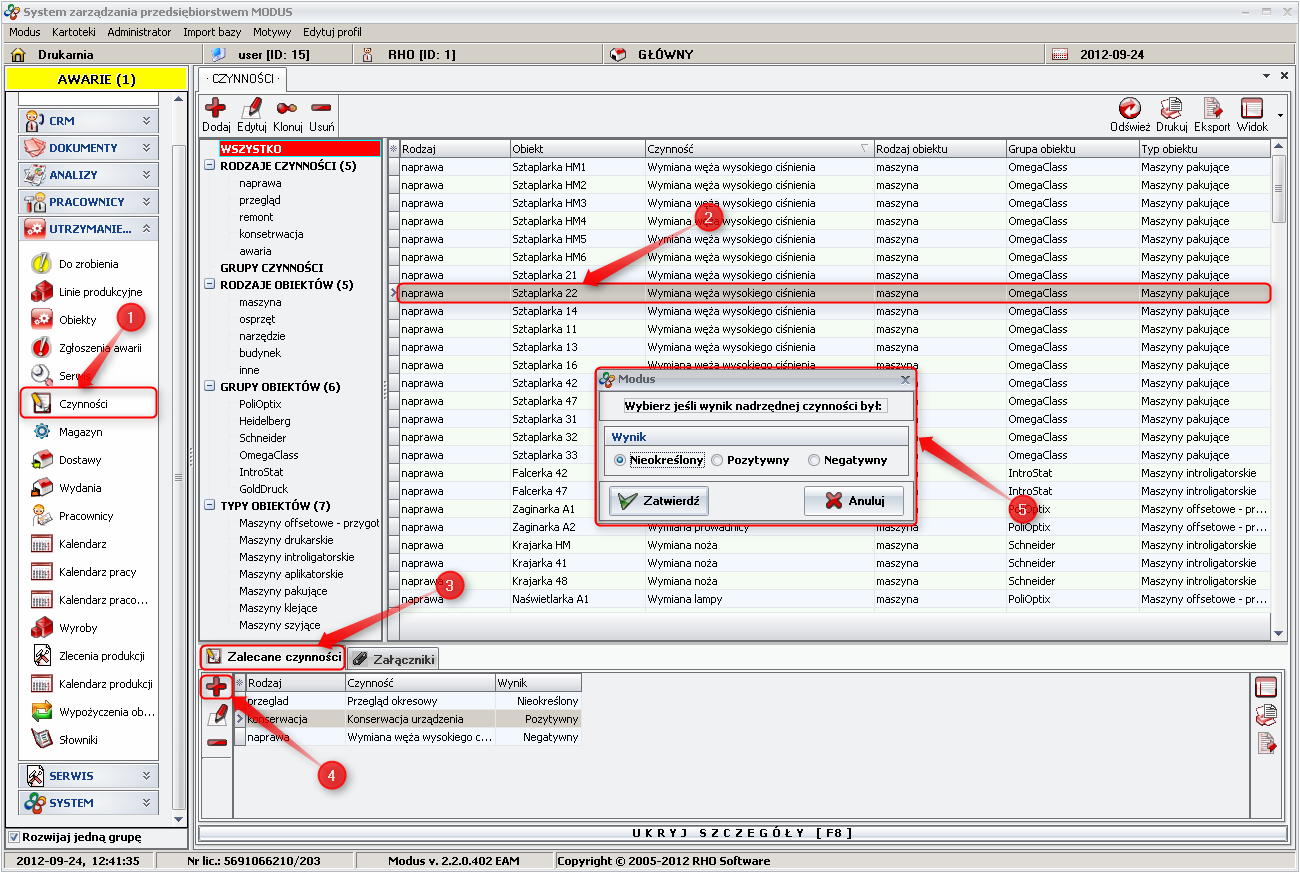1300x873 pixels.
Task: Print using the Drukuj icon
Action: (1170, 108)
